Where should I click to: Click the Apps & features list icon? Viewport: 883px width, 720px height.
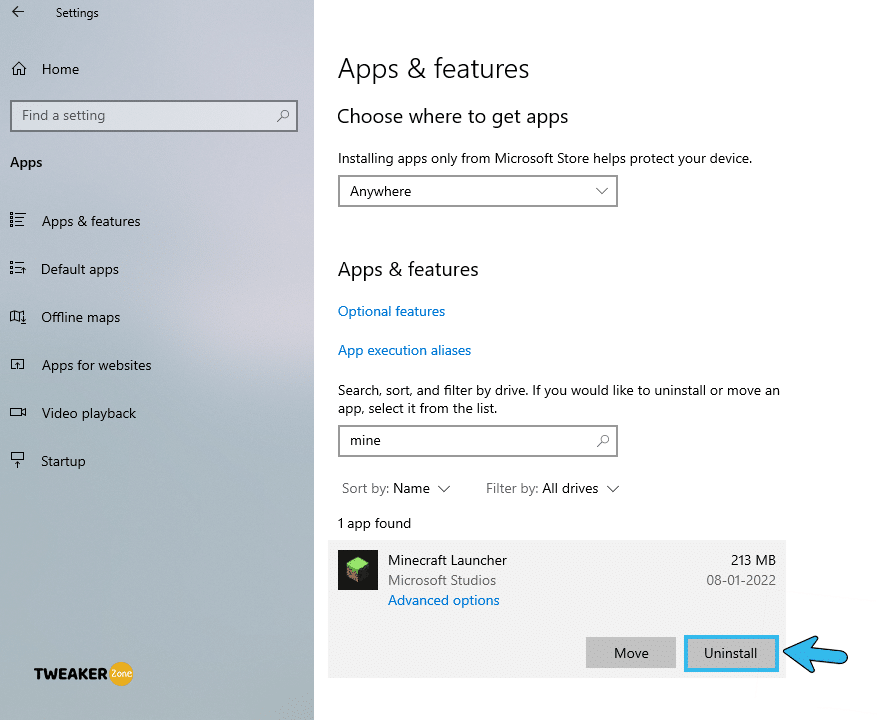point(17,220)
